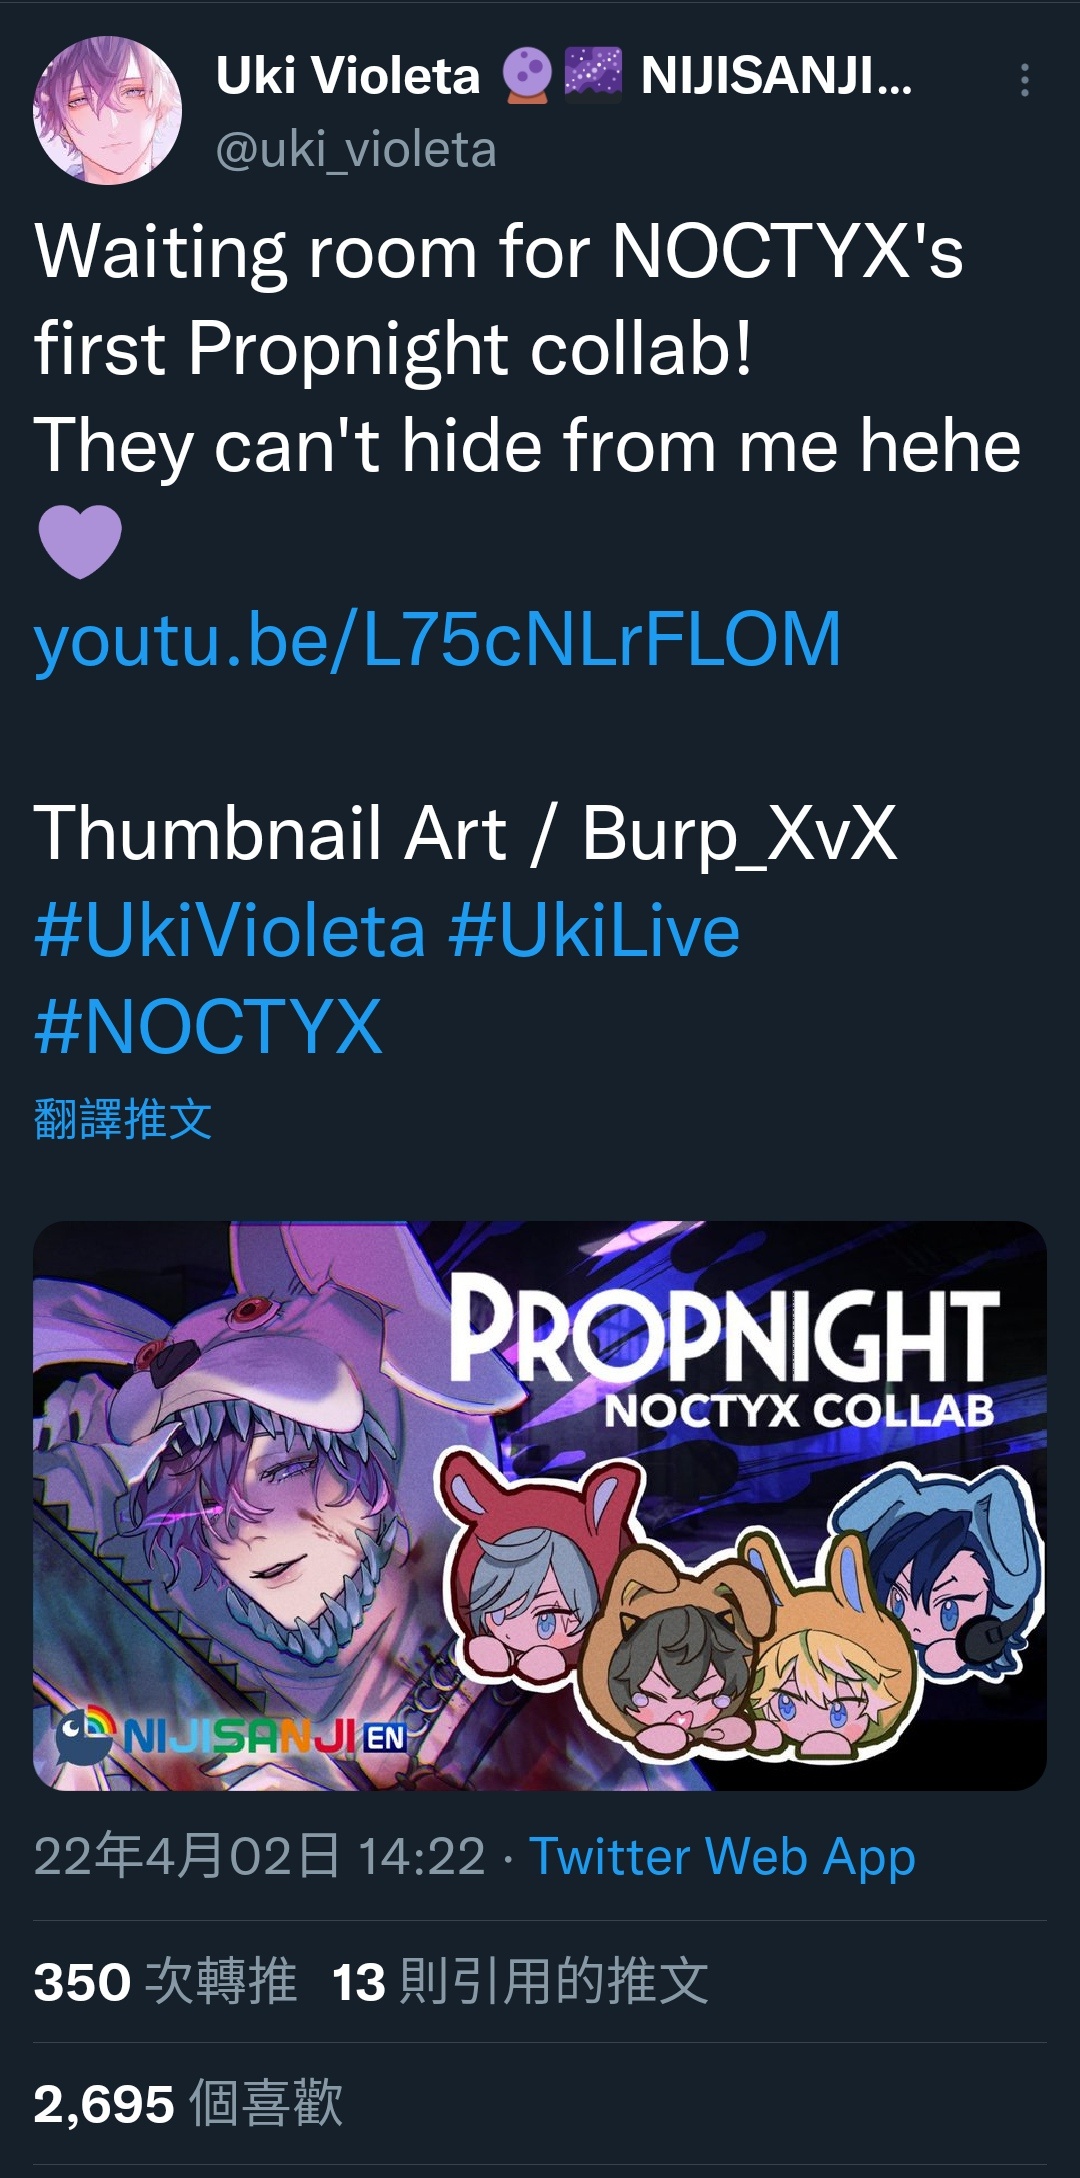
Task: Tap the NIJISANJI EN logo in thumbnail
Action: (232, 1737)
